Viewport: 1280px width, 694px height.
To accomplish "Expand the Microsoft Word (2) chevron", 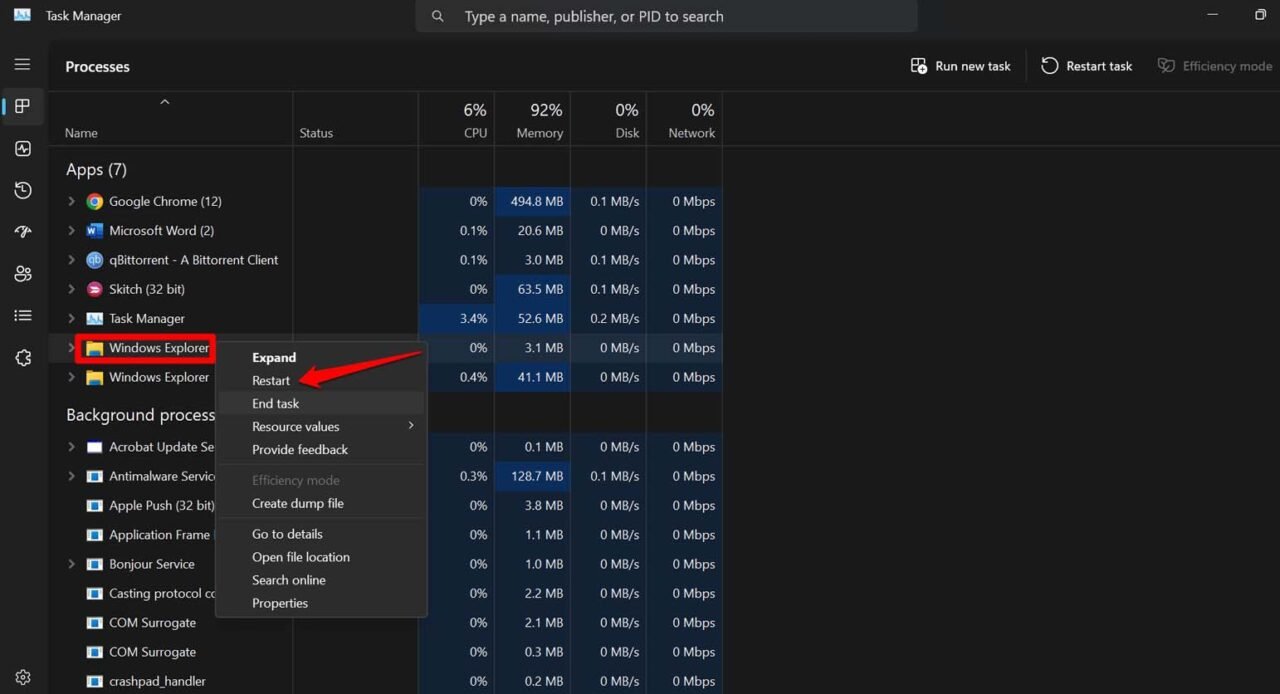I will click(71, 230).
